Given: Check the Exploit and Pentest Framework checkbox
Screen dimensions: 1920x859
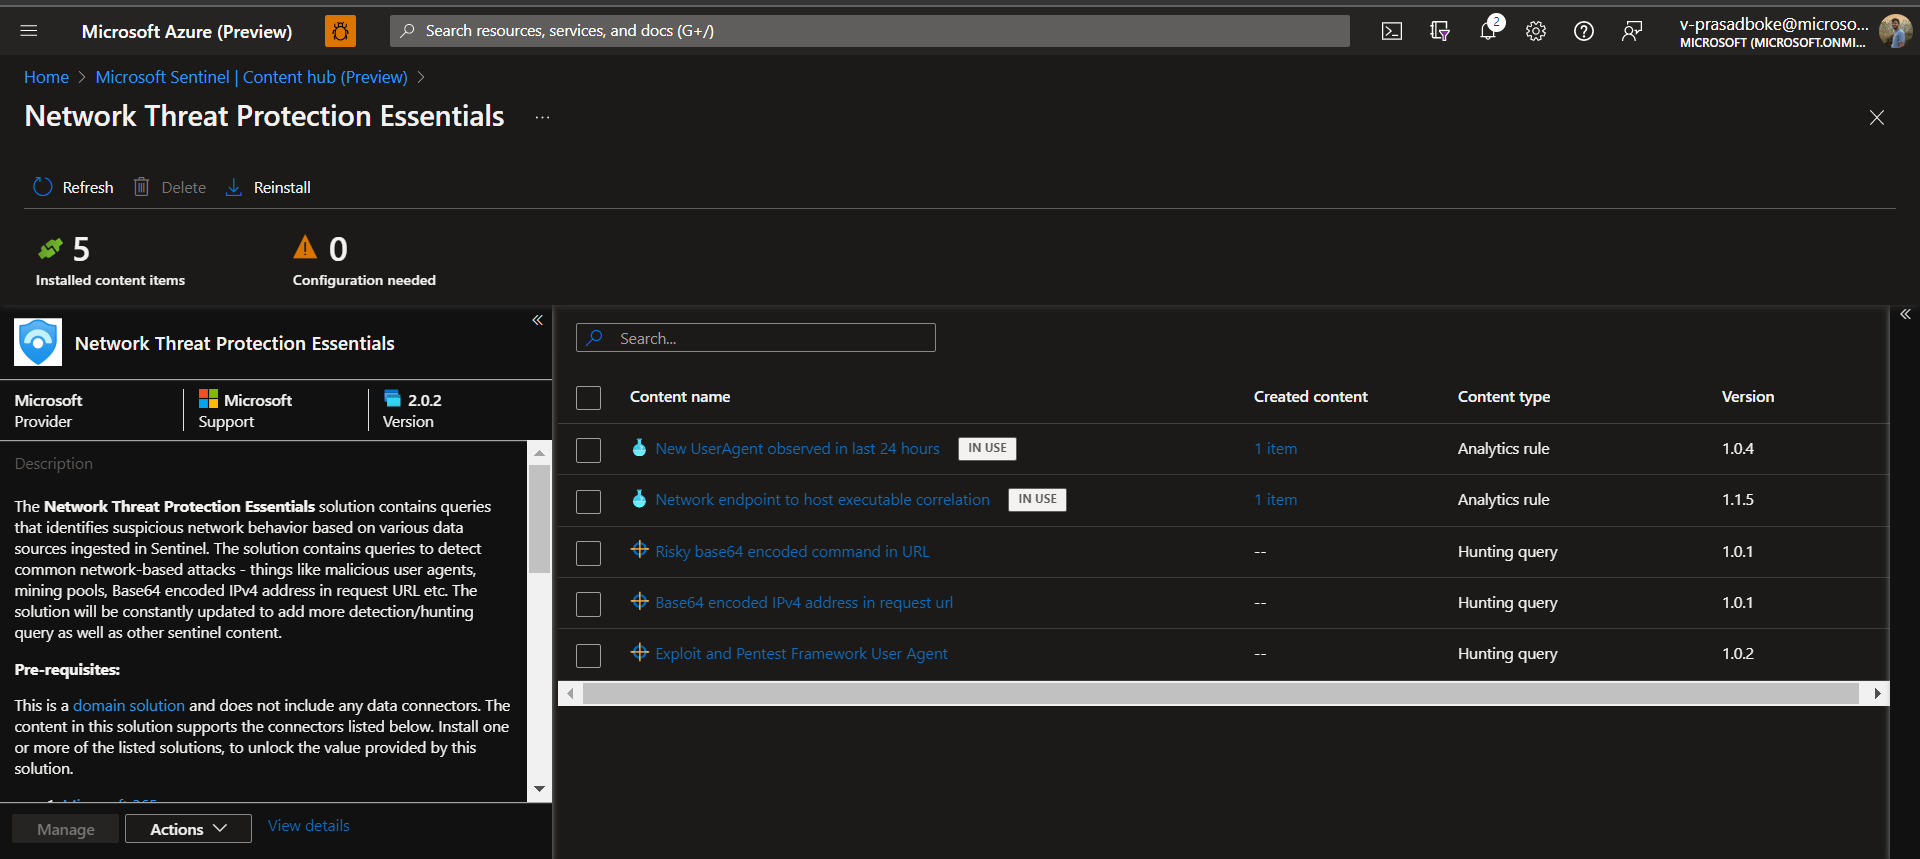Looking at the screenshot, I should coord(589,656).
